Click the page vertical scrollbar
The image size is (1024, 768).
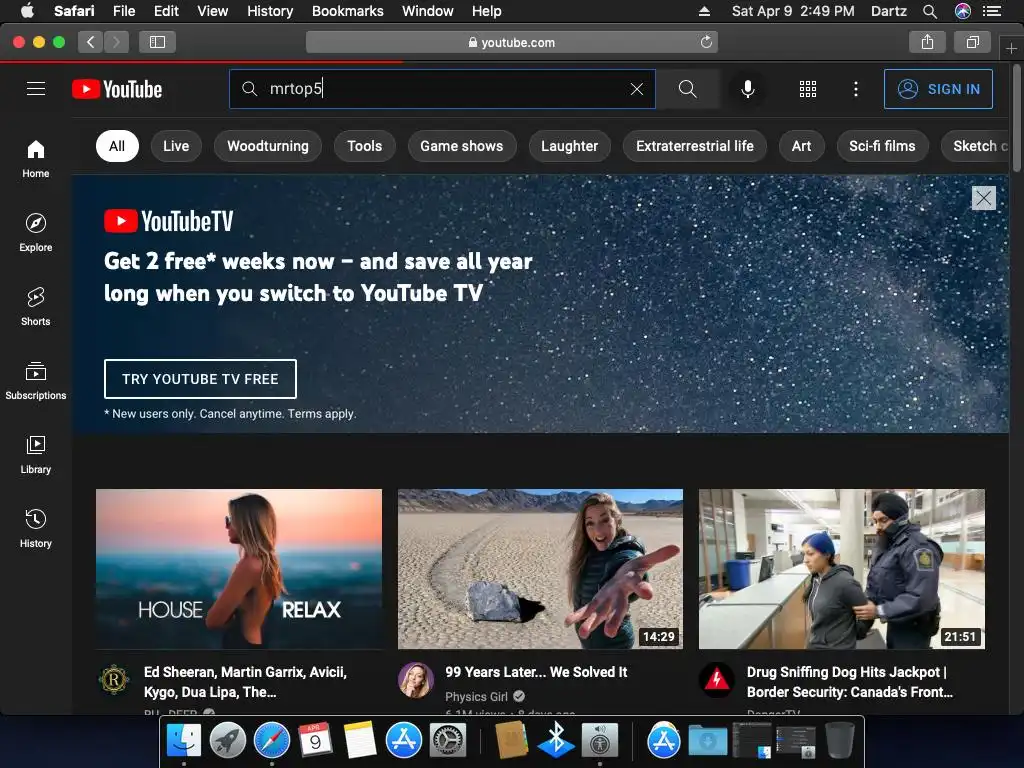(x=1016, y=118)
